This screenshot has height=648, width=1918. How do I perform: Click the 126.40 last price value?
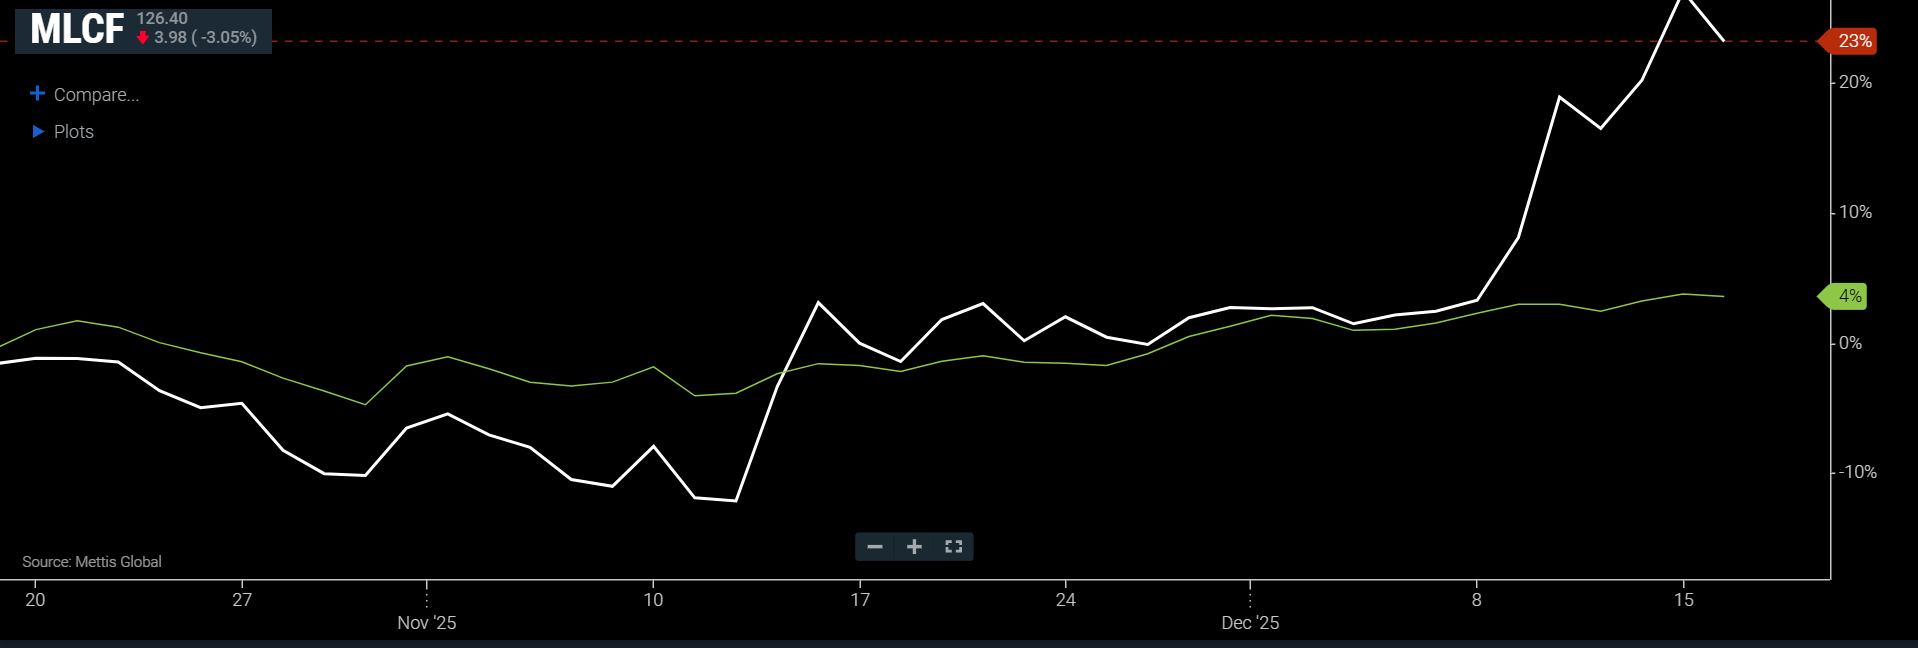tap(162, 19)
